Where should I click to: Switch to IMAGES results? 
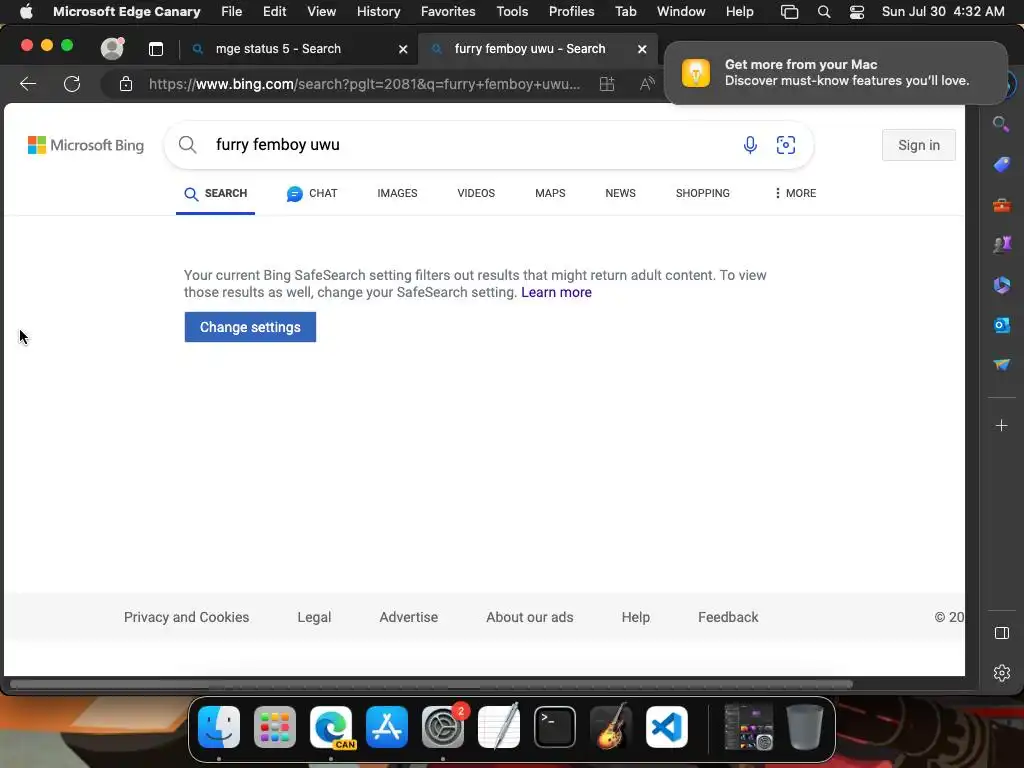[x=397, y=193]
